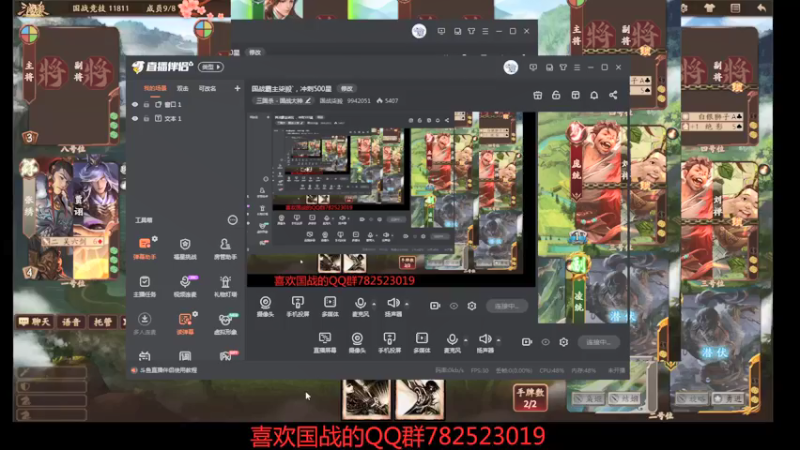Click the layout grid icon under the title bar
Viewport: 800px width, 450px height.
(x=576, y=95)
